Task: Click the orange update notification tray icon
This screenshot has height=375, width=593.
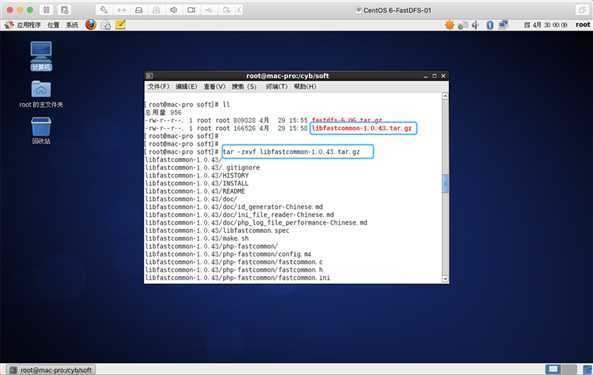Action: (x=449, y=25)
